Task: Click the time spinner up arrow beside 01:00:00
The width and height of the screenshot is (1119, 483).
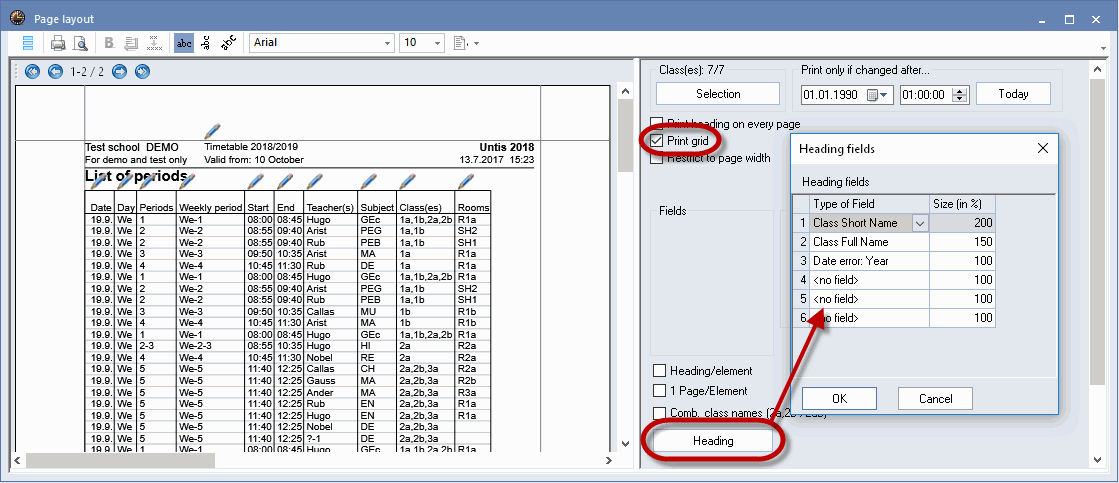Action: coord(961,91)
